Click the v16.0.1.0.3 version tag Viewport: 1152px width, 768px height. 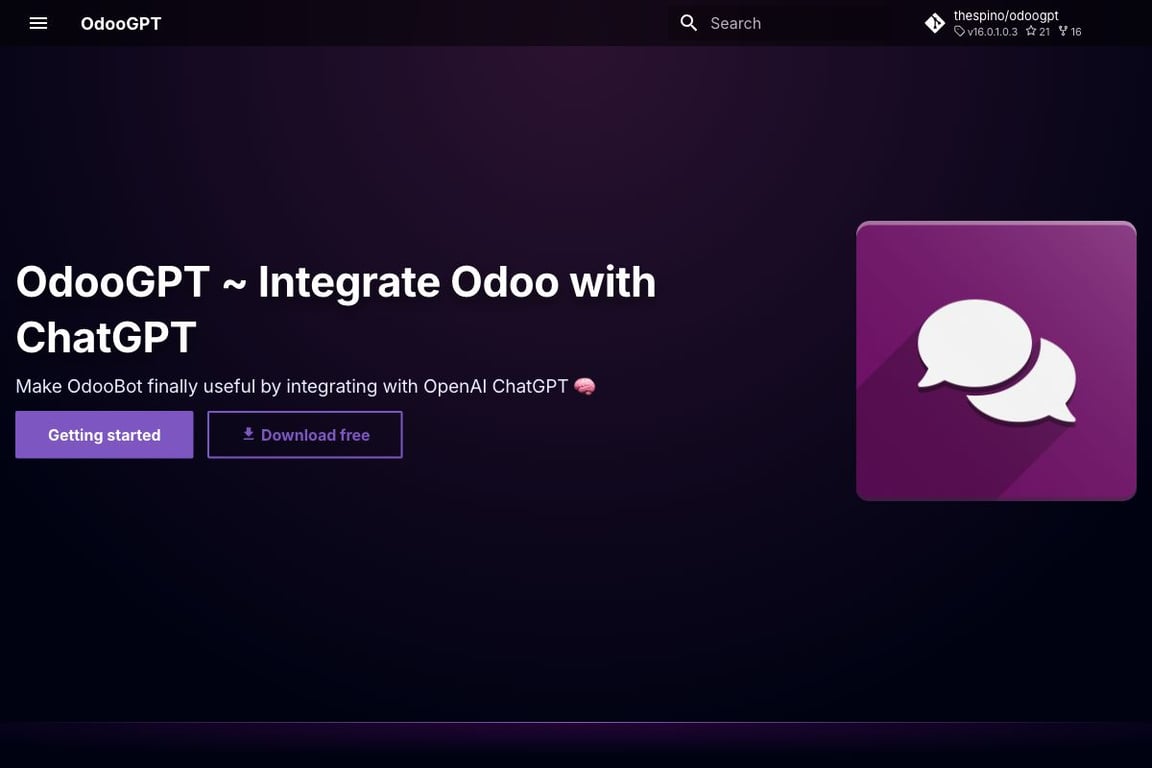point(986,32)
